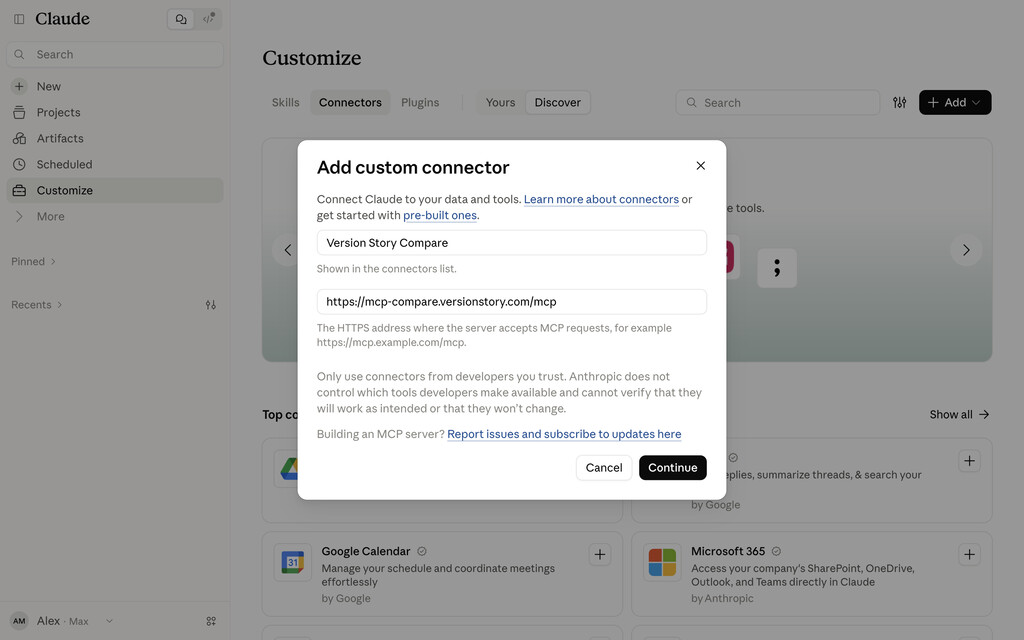Open Report issues and subscribe link
This screenshot has height=640, width=1024.
564,434
